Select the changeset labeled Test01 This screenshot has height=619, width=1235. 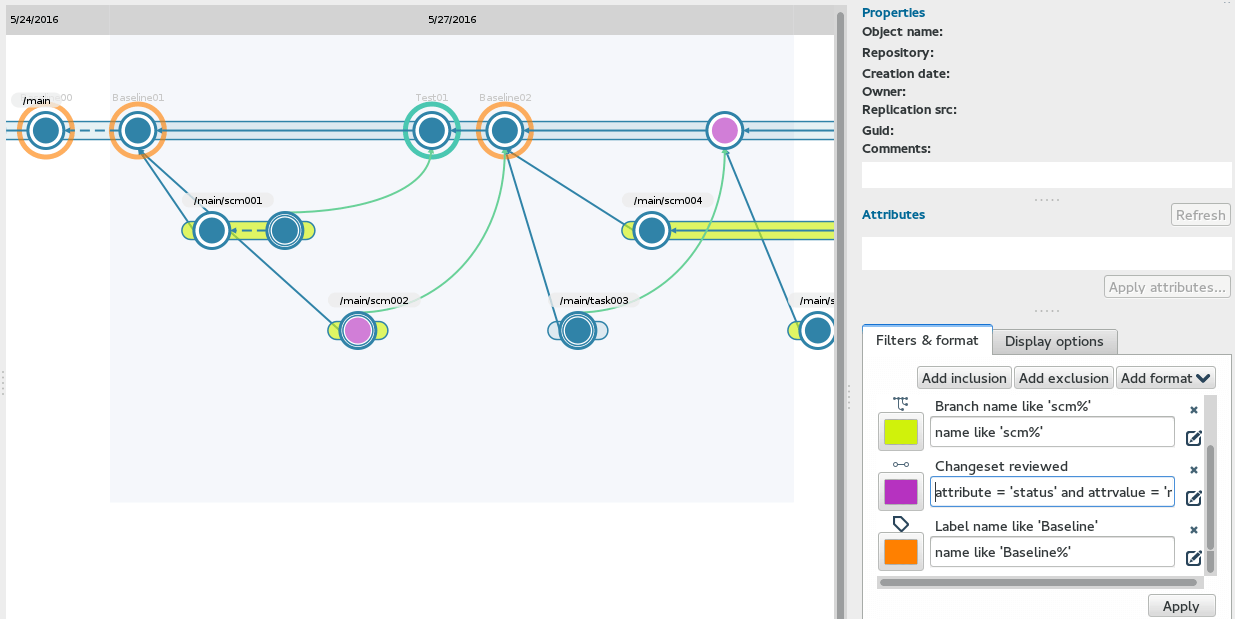point(431,130)
